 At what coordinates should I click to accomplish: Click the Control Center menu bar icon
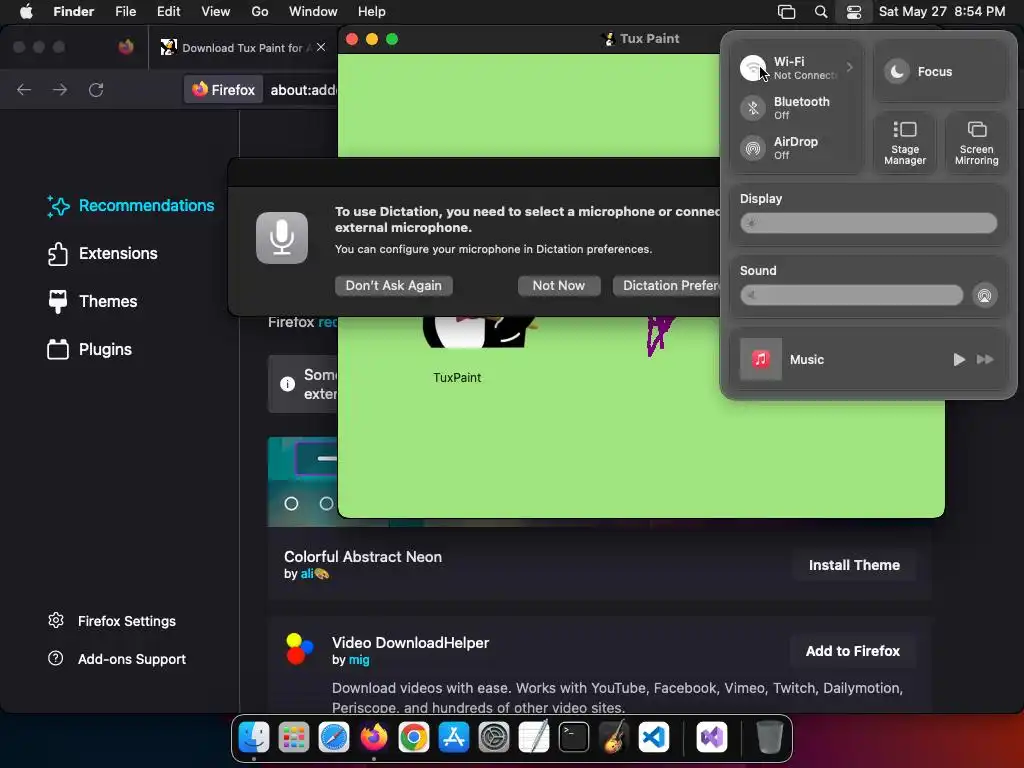coord(854,12)
